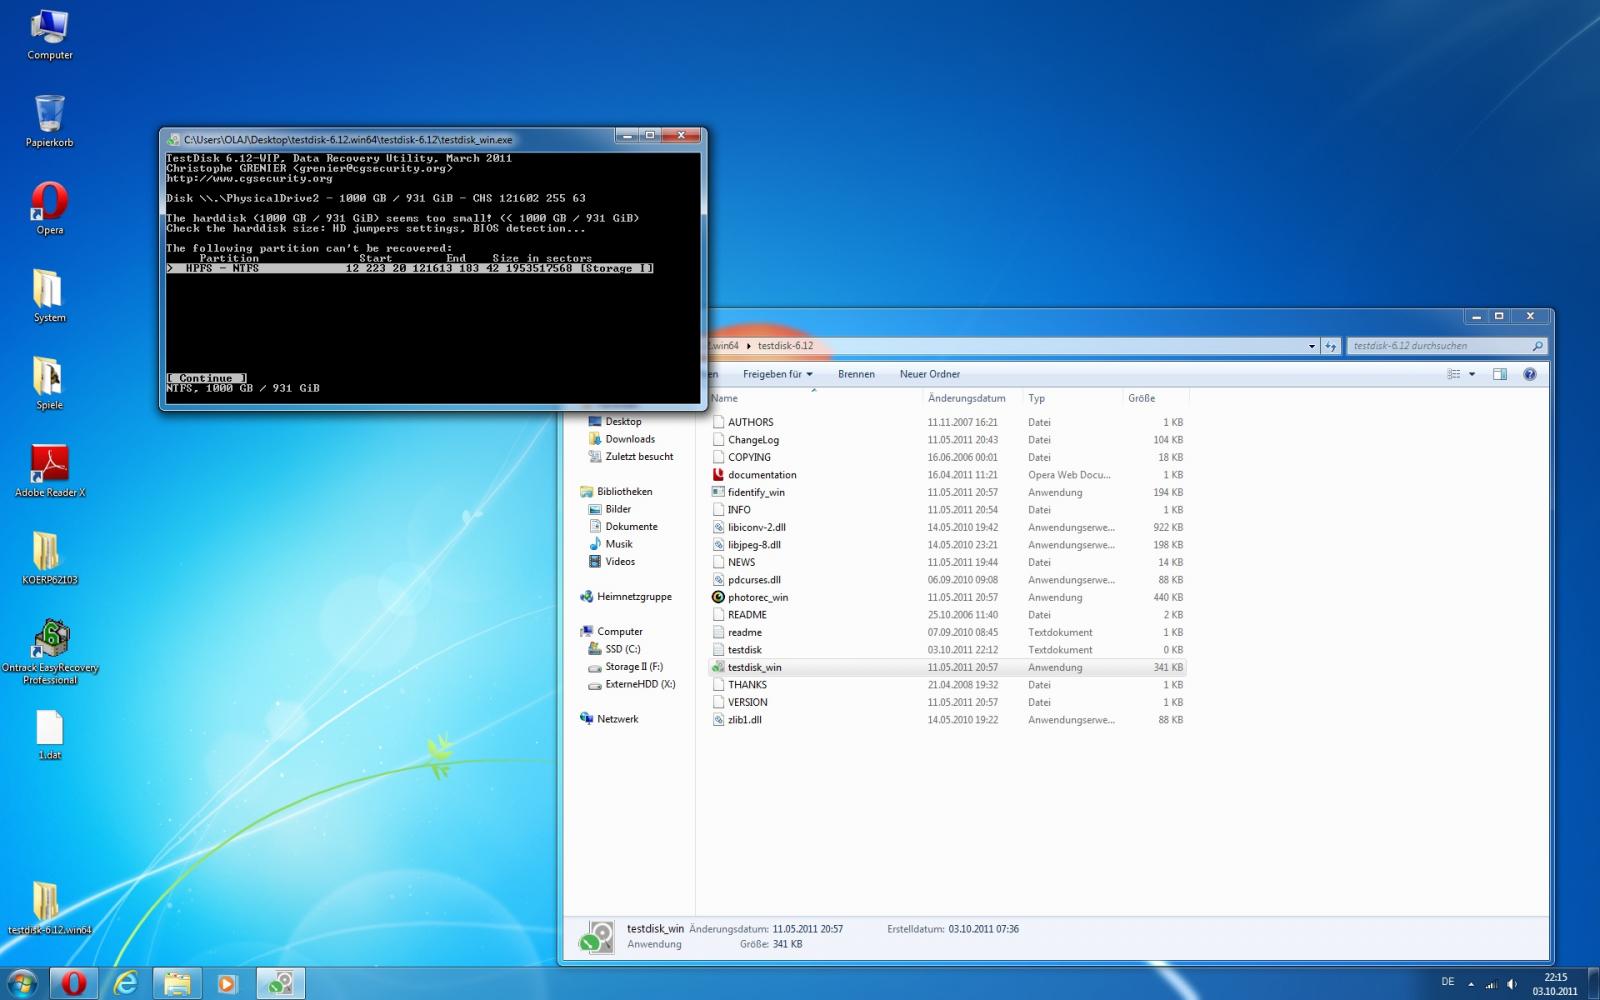Click the Opera icon in the taskbar
The height and width of the screenshot is (1000, 1600).
tap(73, 984)
